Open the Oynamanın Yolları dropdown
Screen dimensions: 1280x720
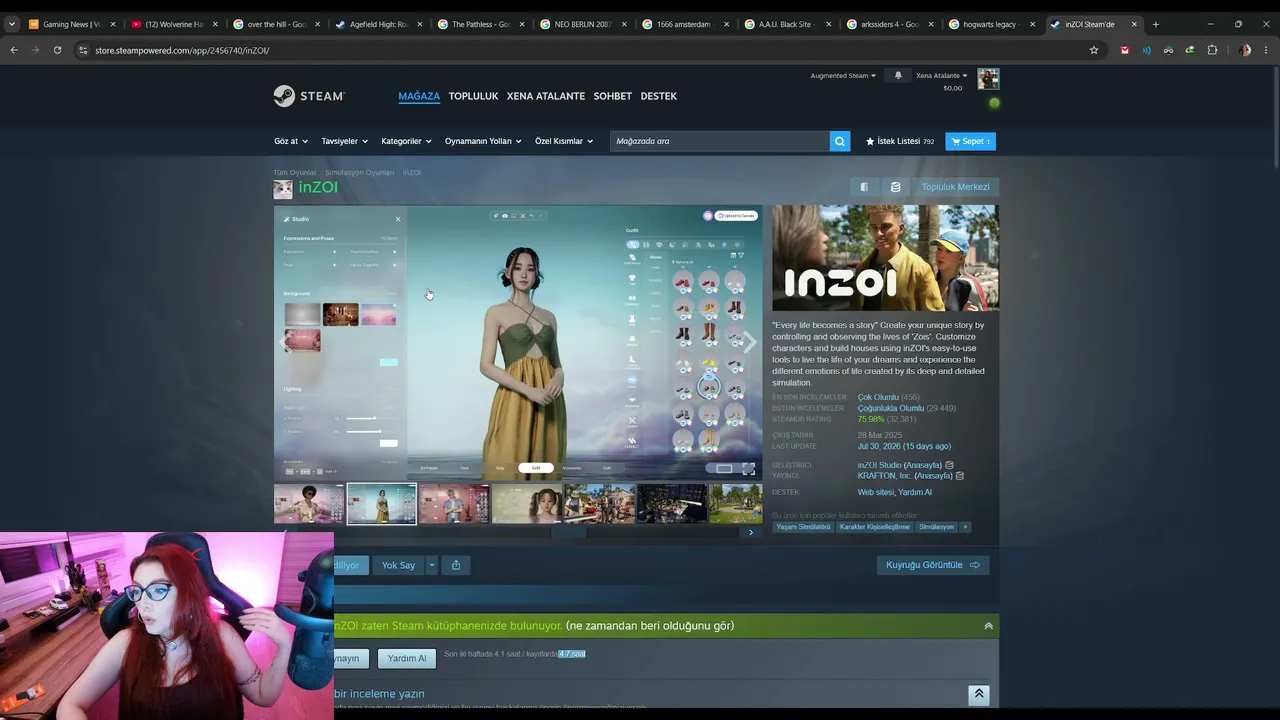[484, 141]
